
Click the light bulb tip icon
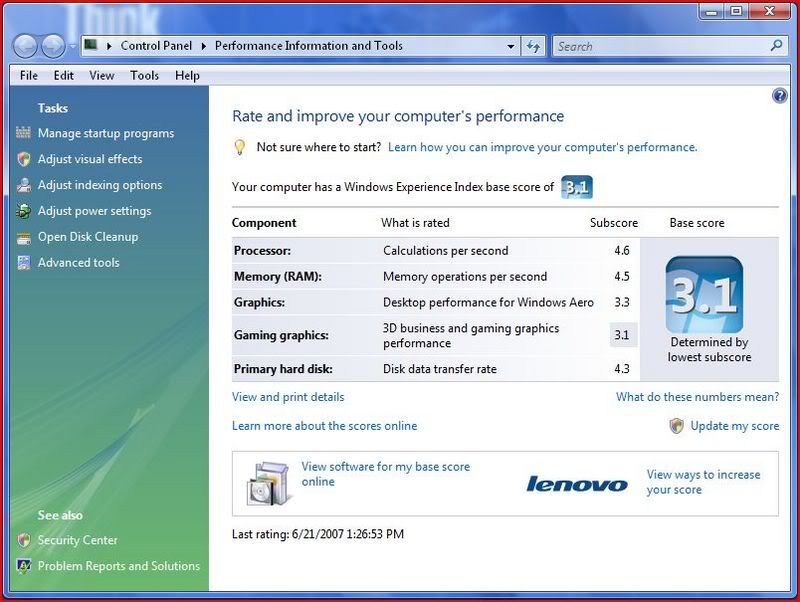239,147
